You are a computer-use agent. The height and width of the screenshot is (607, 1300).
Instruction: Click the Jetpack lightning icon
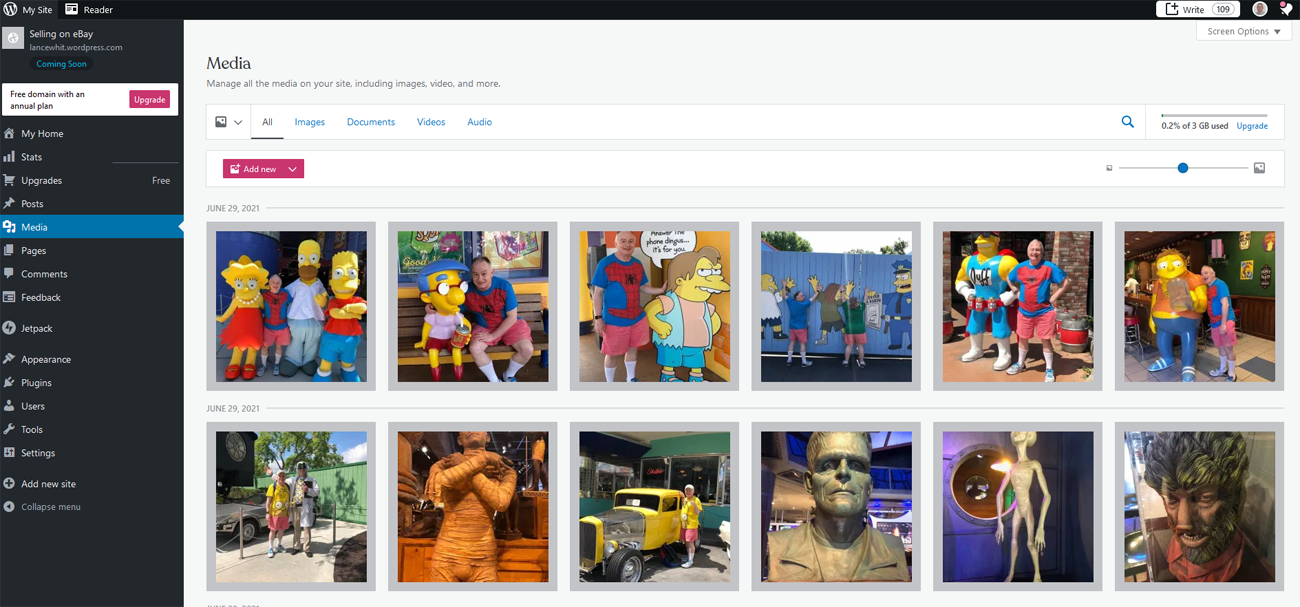pos(9,328)
